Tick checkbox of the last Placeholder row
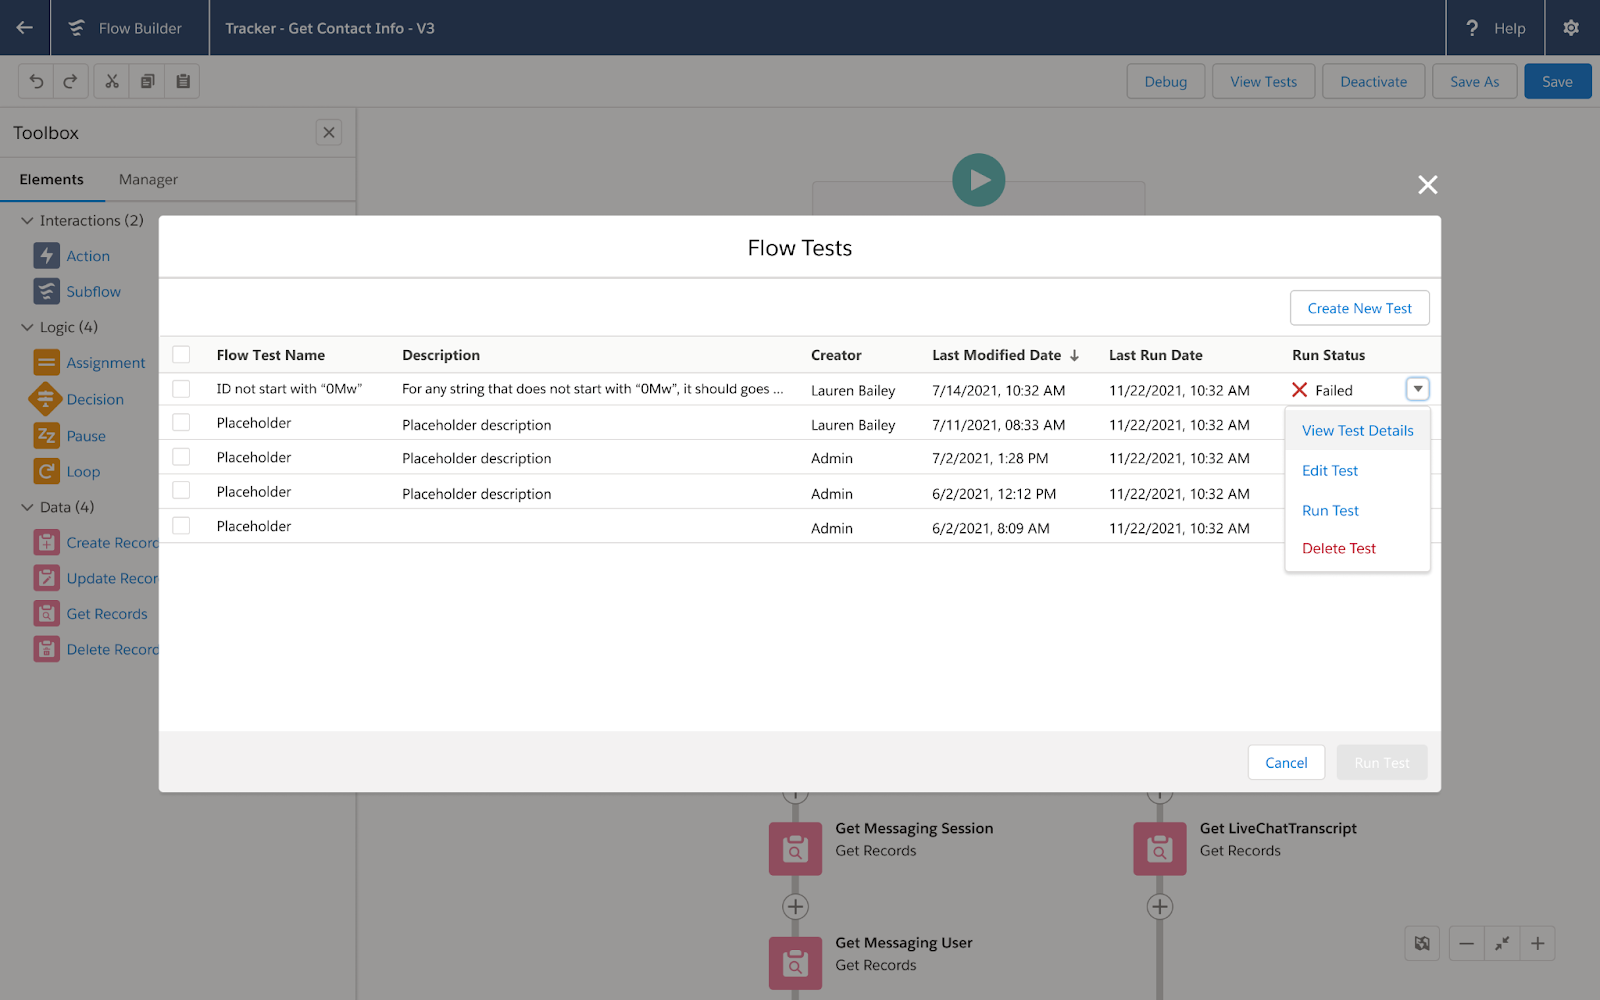Image resolution: width=1600 pixels, height=1000 pixels. click(181, 526)
